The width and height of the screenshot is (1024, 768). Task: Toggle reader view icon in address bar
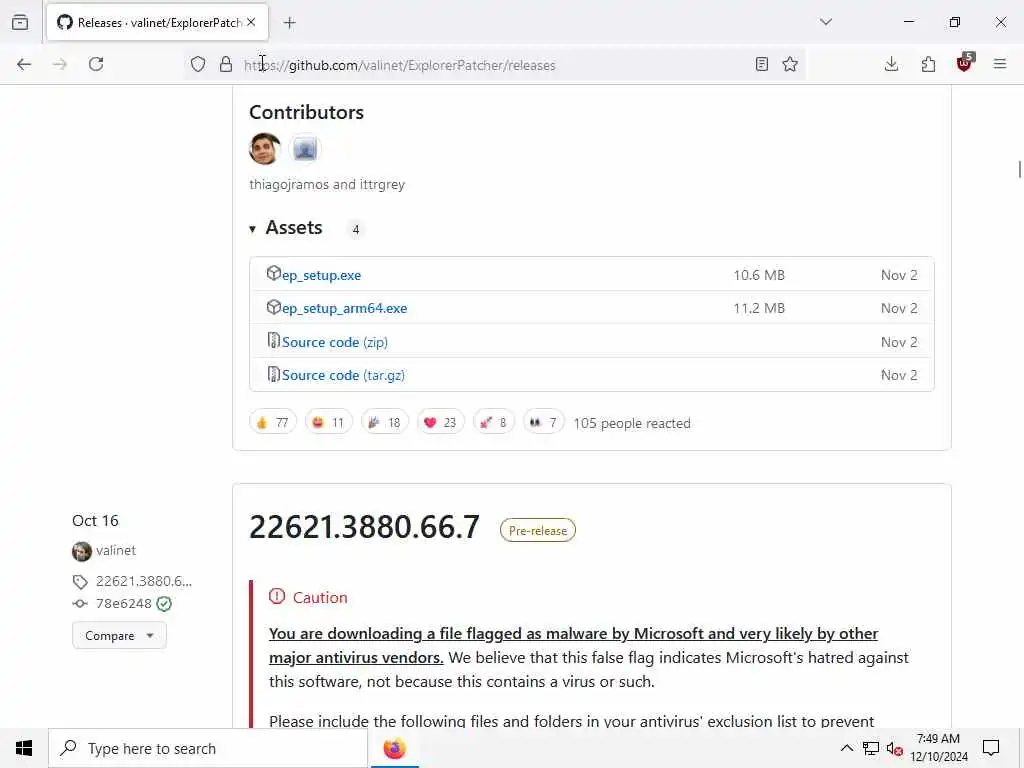761,64
